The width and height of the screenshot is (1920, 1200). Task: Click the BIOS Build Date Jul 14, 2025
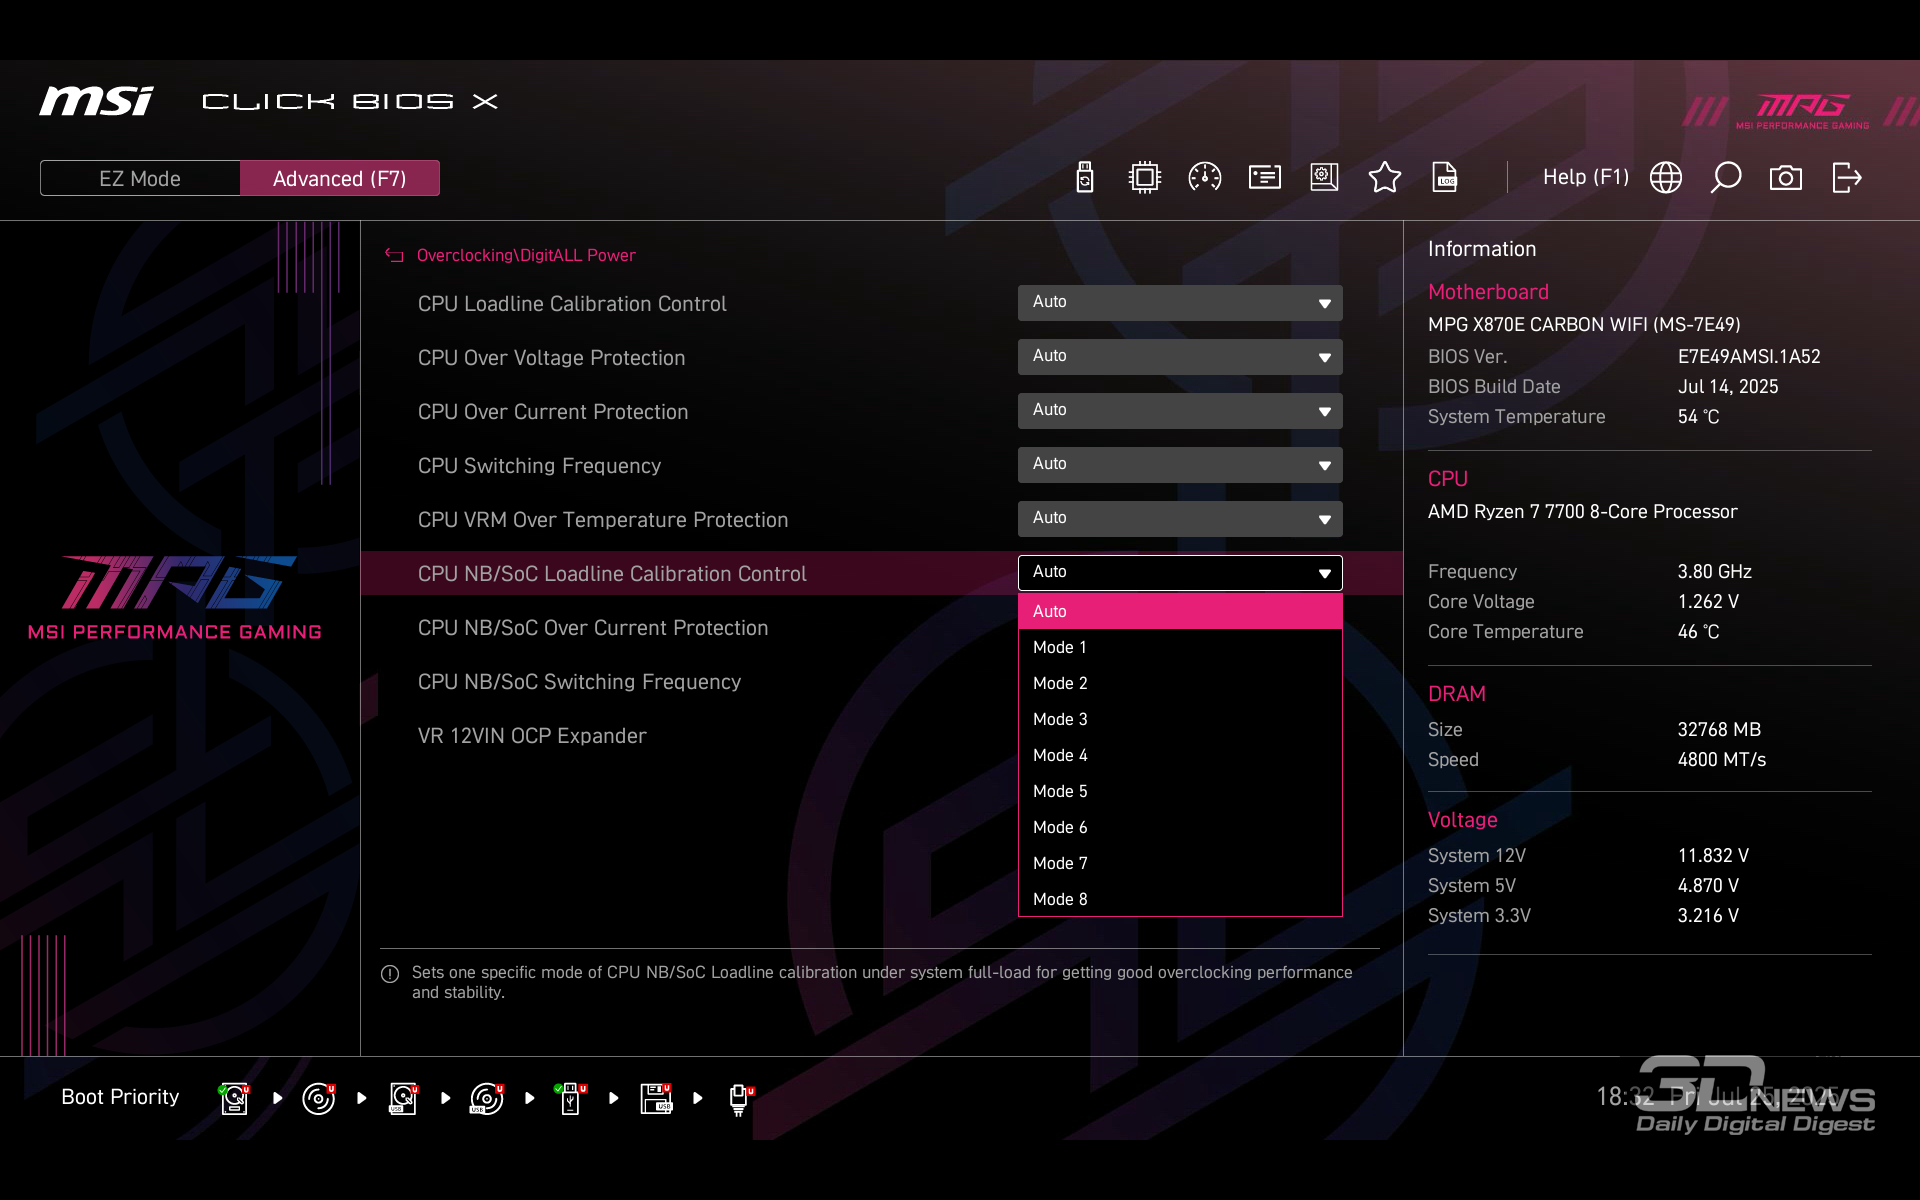click(x=1728, y=387)
